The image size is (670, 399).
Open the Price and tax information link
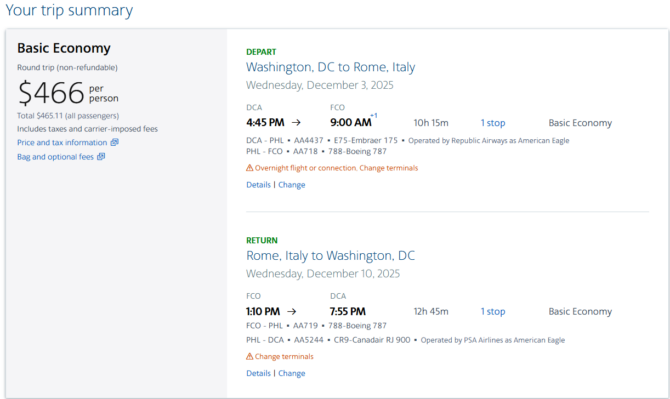62,143
